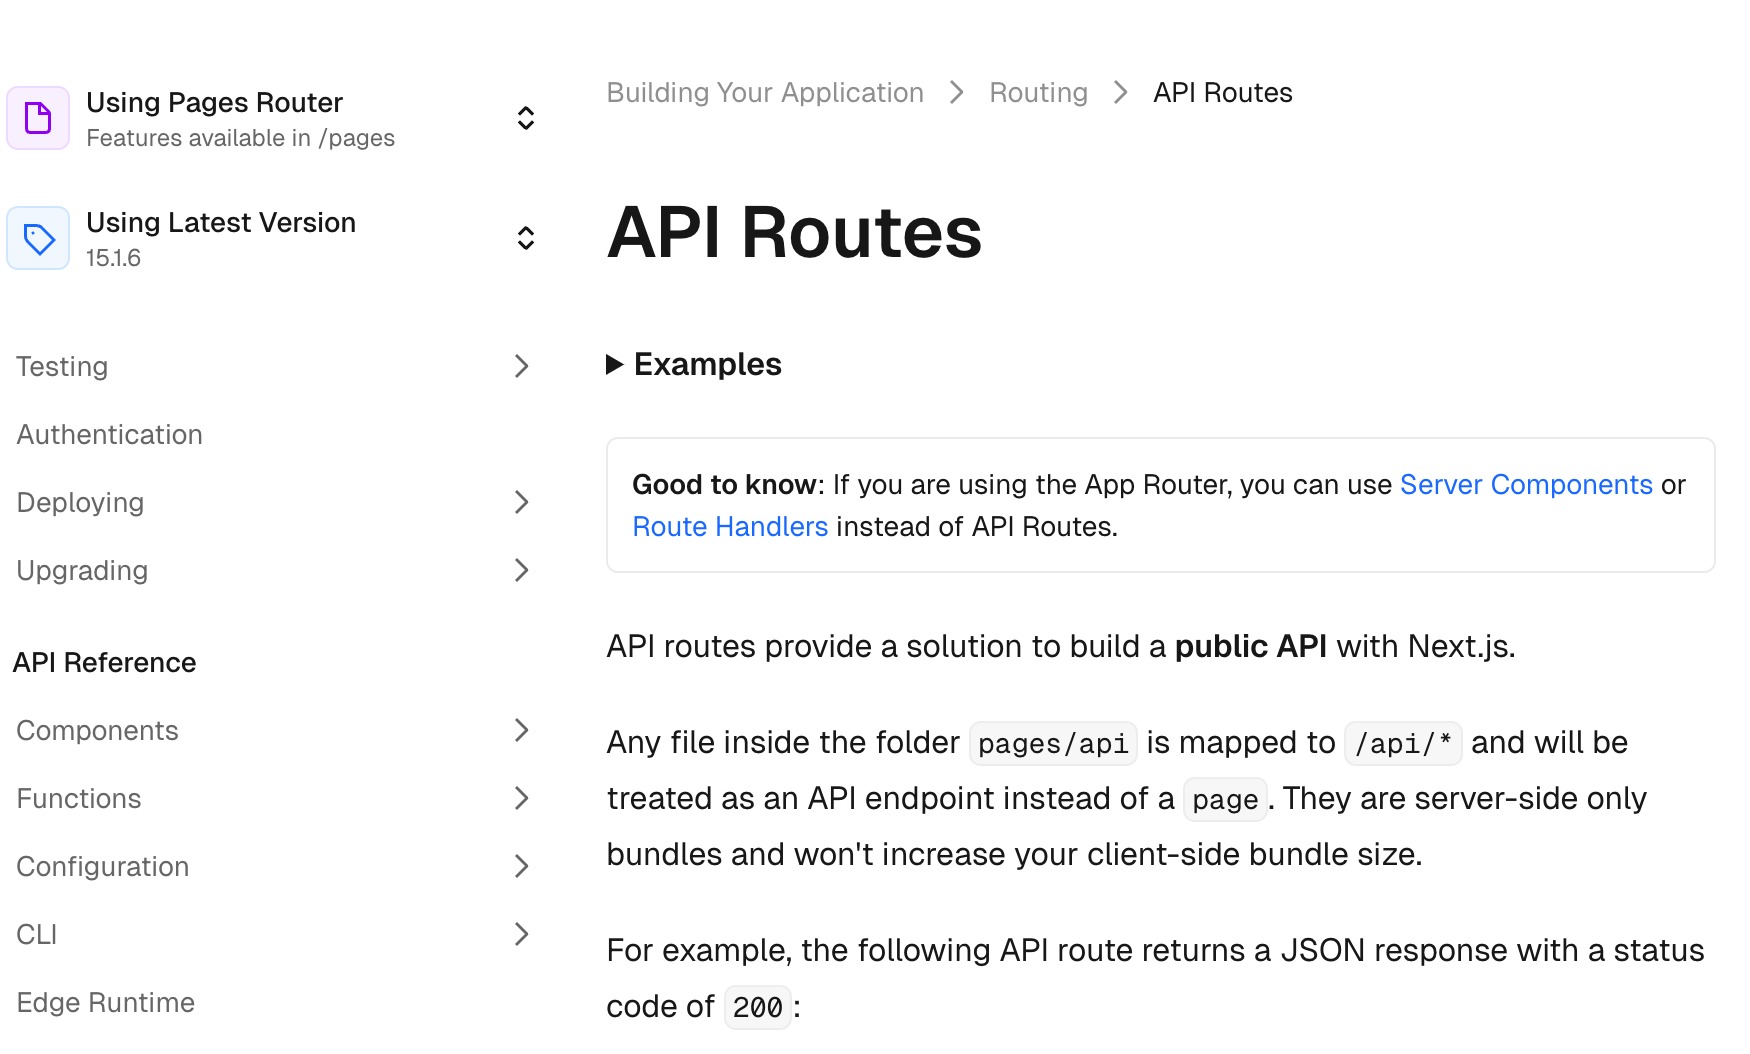Open the version selector up-down arrows

(526, 238)
